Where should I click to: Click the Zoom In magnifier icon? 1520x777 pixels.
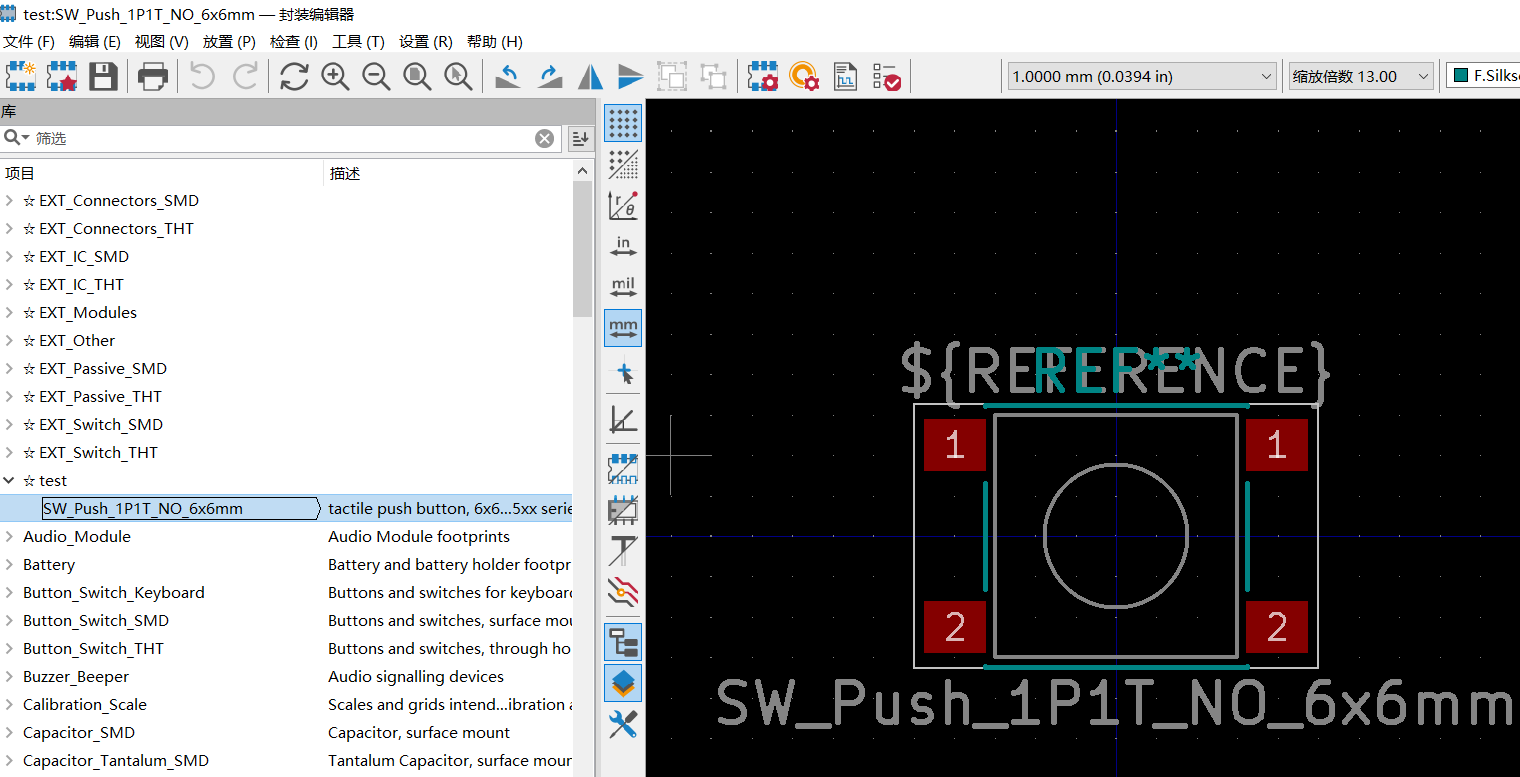(335, 77)
